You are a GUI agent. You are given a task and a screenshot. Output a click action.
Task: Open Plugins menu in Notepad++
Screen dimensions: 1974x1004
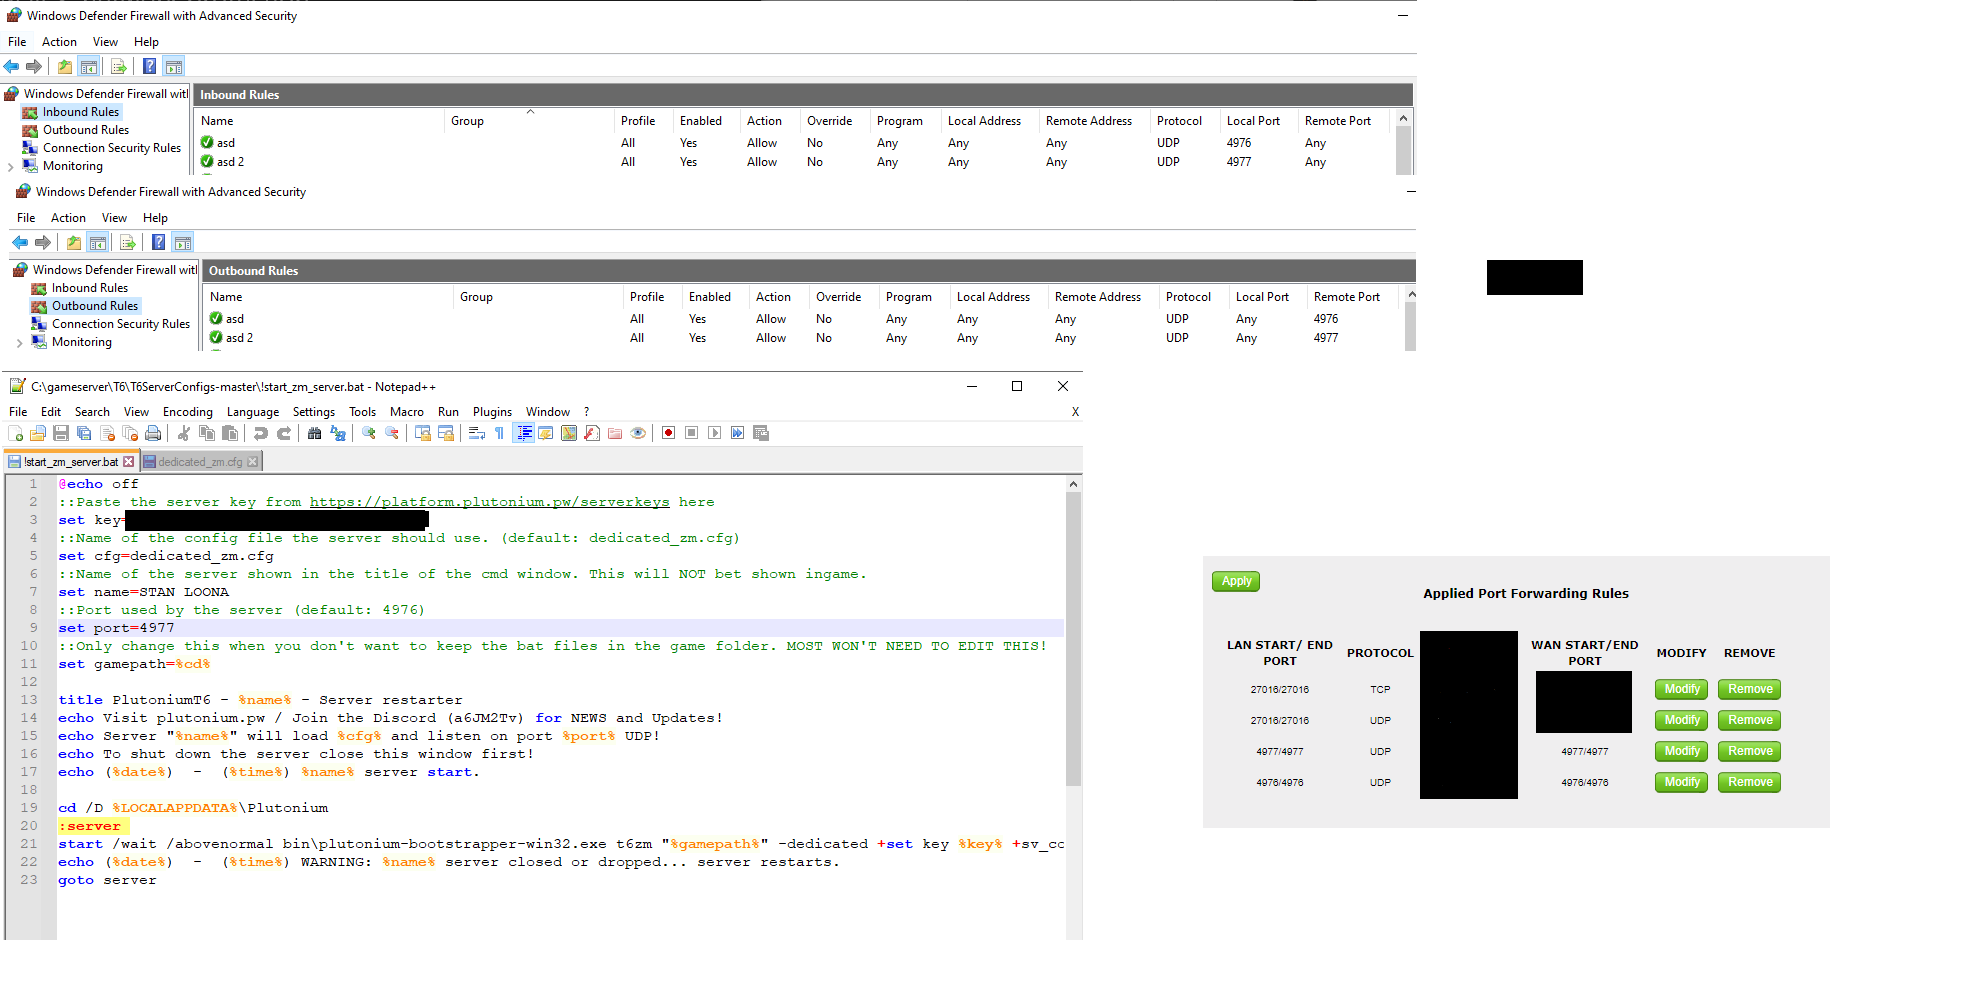click(492, 412)
